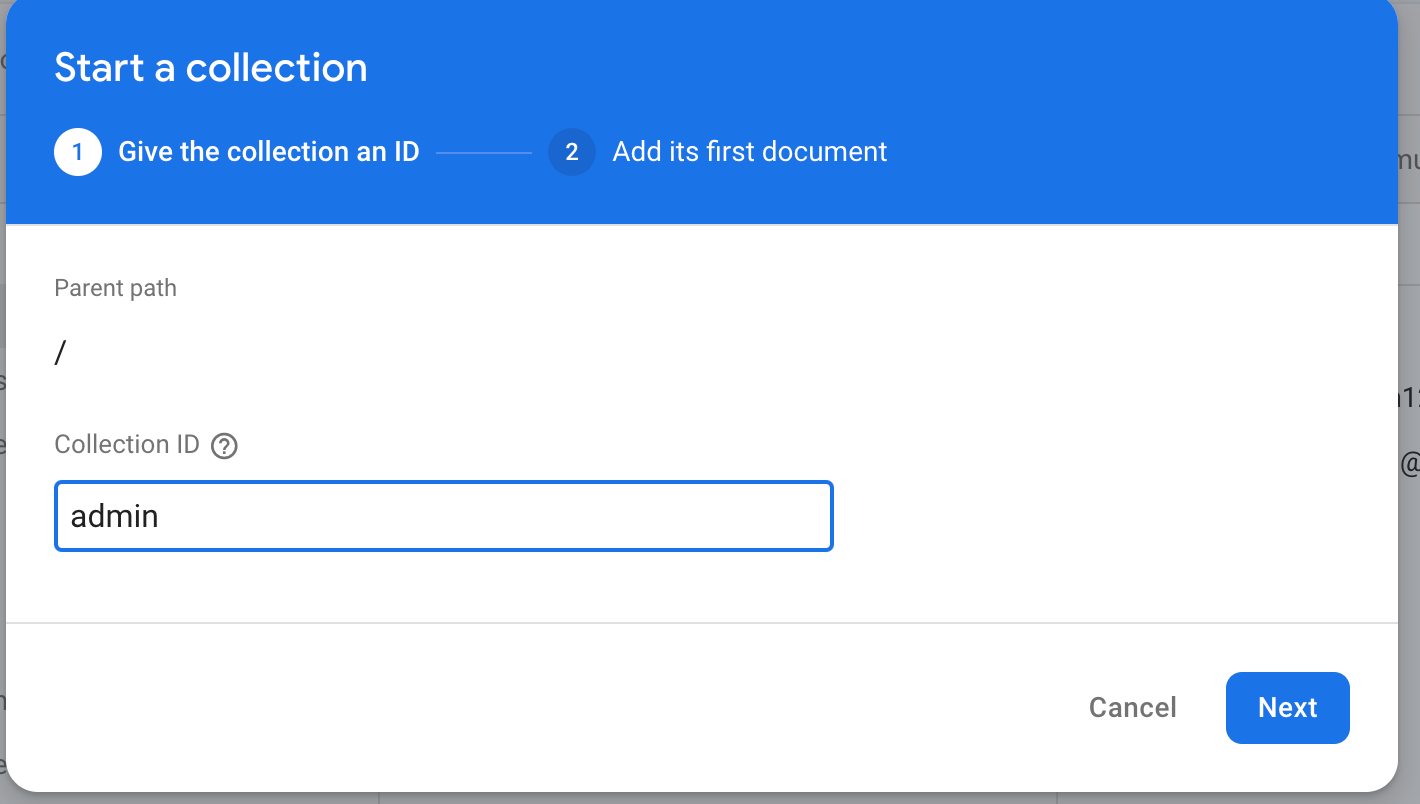The image size is (1420, 804).
Task: Cancel the collection creation dialog
Action: (x=1132, y=708)
